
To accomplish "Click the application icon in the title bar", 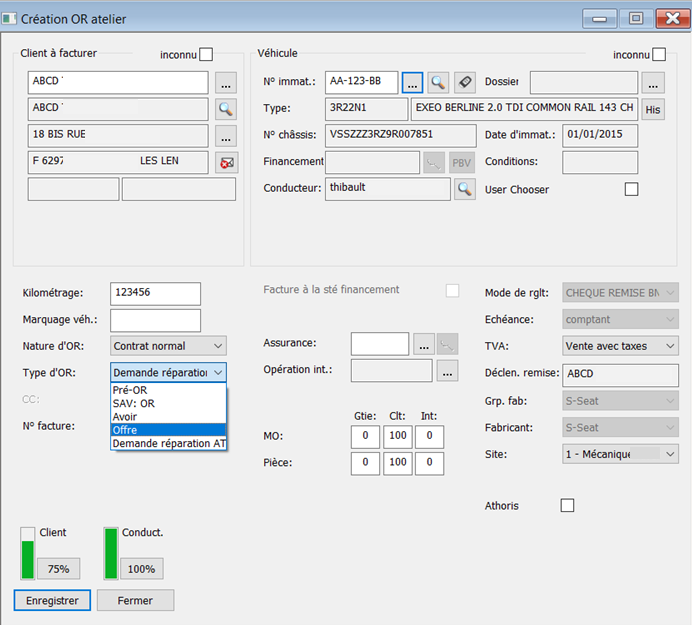I will click(x=9, y=19).
